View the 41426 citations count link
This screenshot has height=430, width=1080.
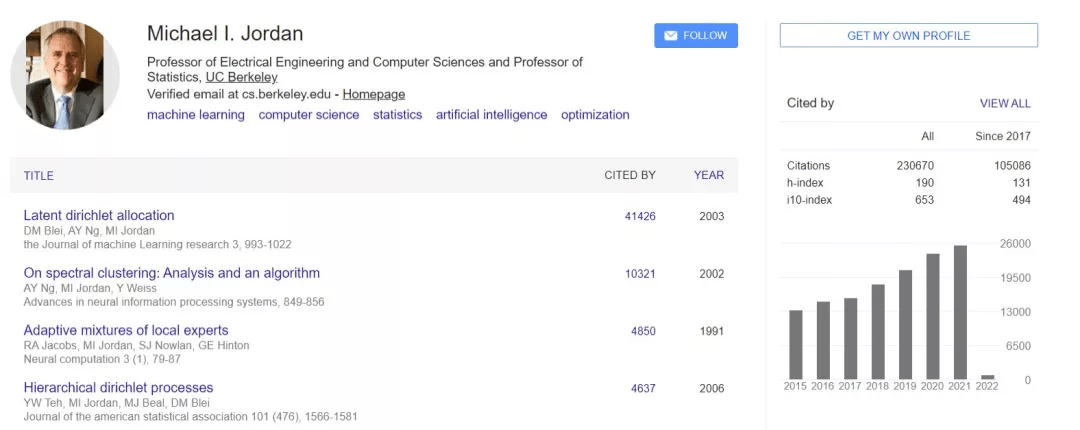point(640,216)
